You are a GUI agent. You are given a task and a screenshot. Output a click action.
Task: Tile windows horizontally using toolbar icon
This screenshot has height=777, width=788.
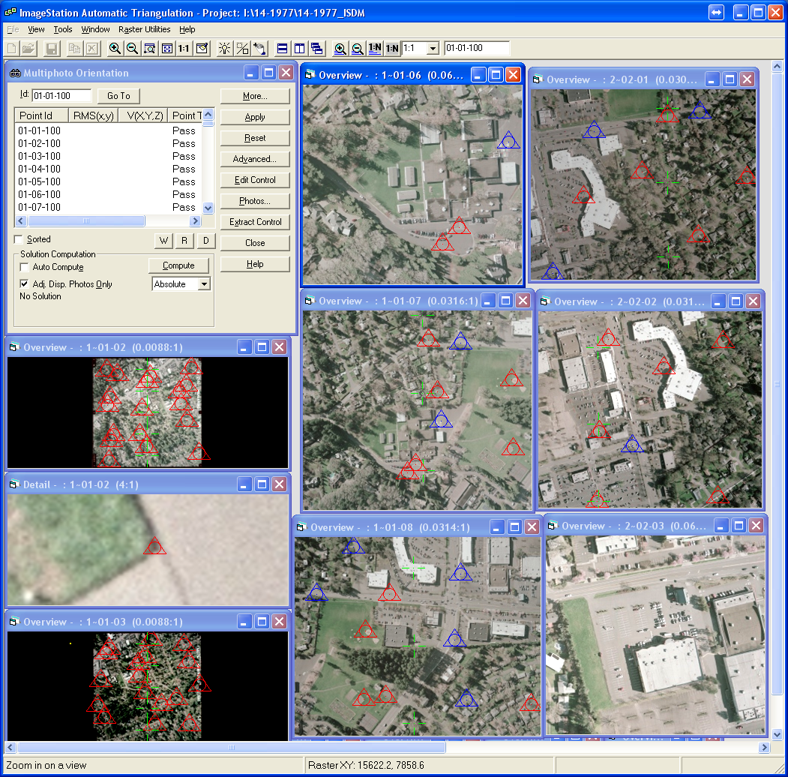click(x=283, y=48)
